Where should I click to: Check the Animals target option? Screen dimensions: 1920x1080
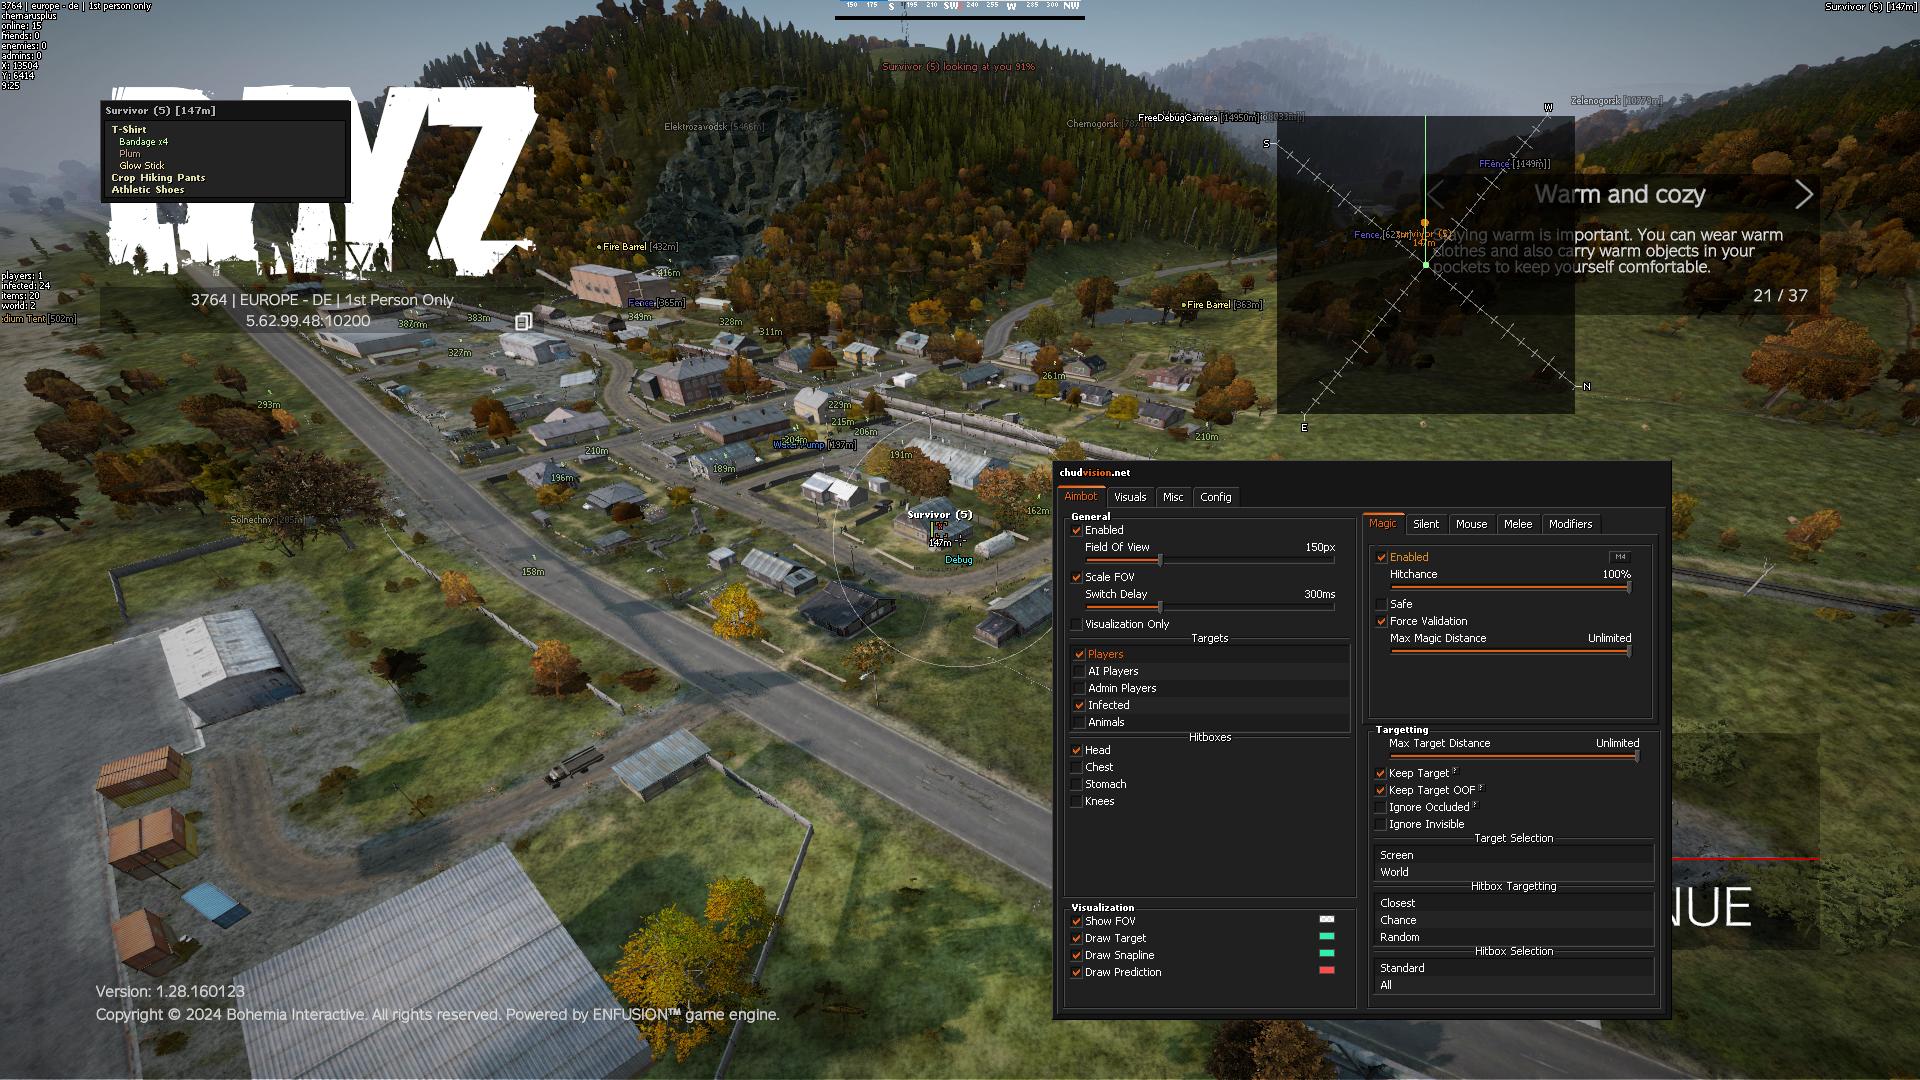(x=1080, y=722)
